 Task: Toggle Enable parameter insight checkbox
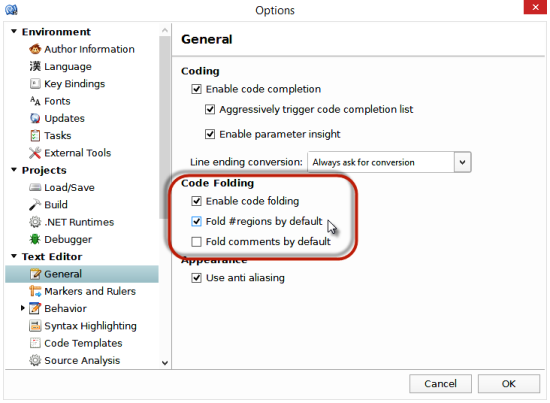point(210,134)
